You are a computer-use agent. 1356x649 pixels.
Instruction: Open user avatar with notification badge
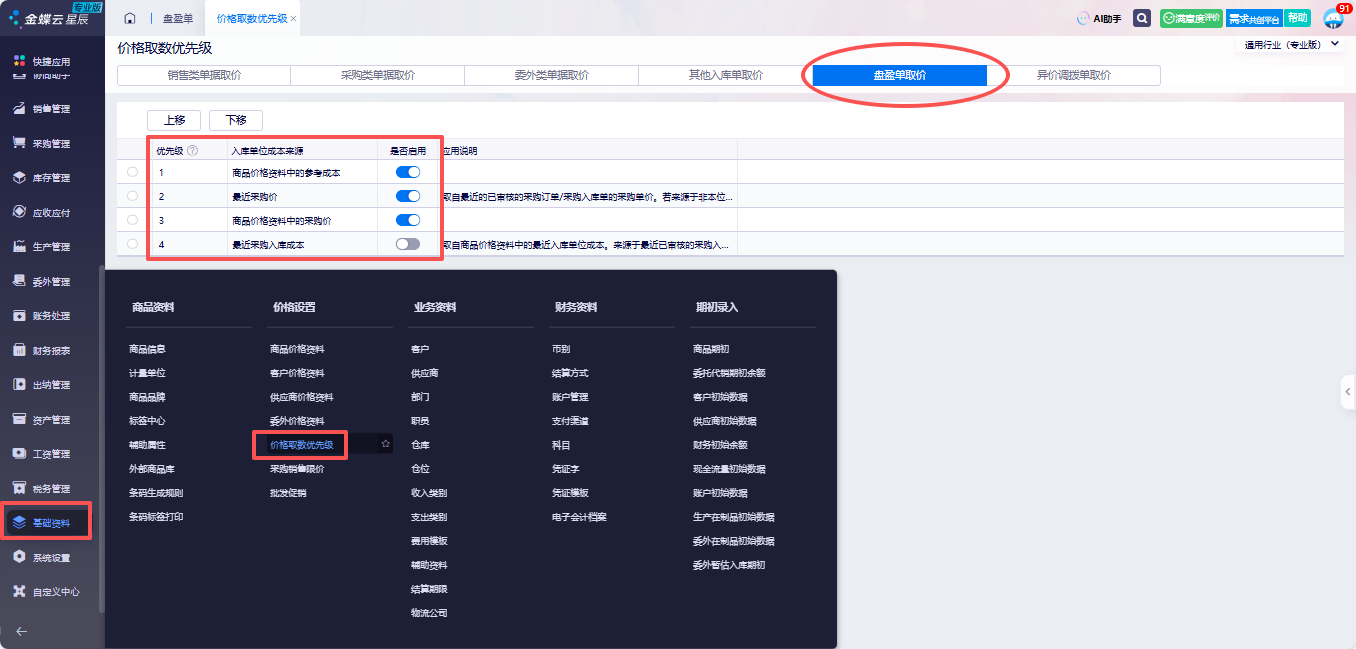tap(1333, 18)
